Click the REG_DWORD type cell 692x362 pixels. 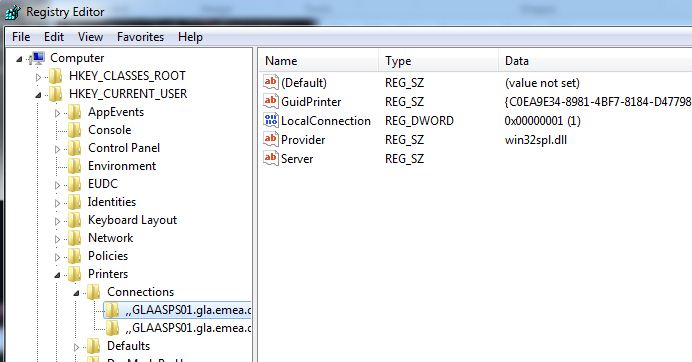tap(419, 121)
